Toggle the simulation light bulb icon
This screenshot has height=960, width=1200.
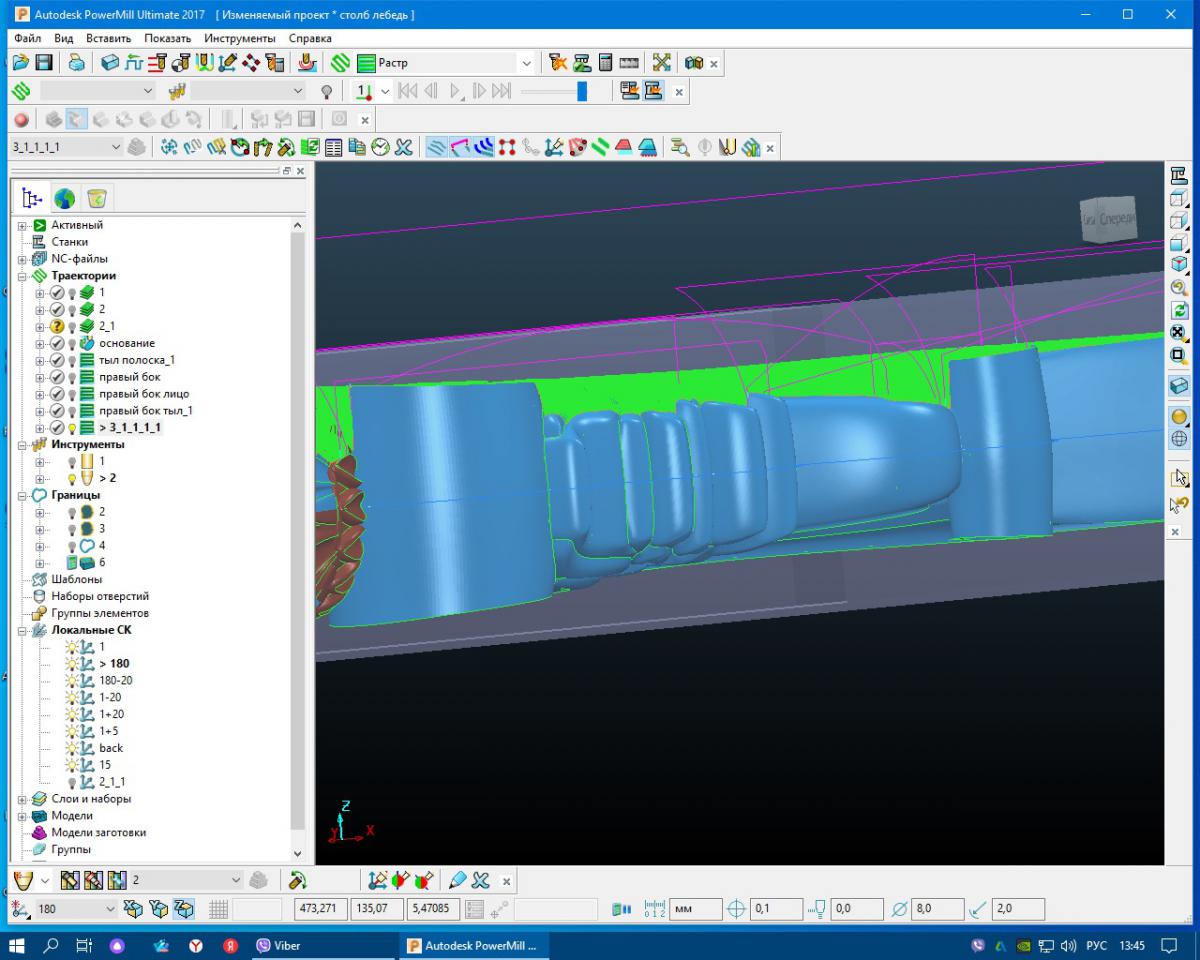point(326,92)
